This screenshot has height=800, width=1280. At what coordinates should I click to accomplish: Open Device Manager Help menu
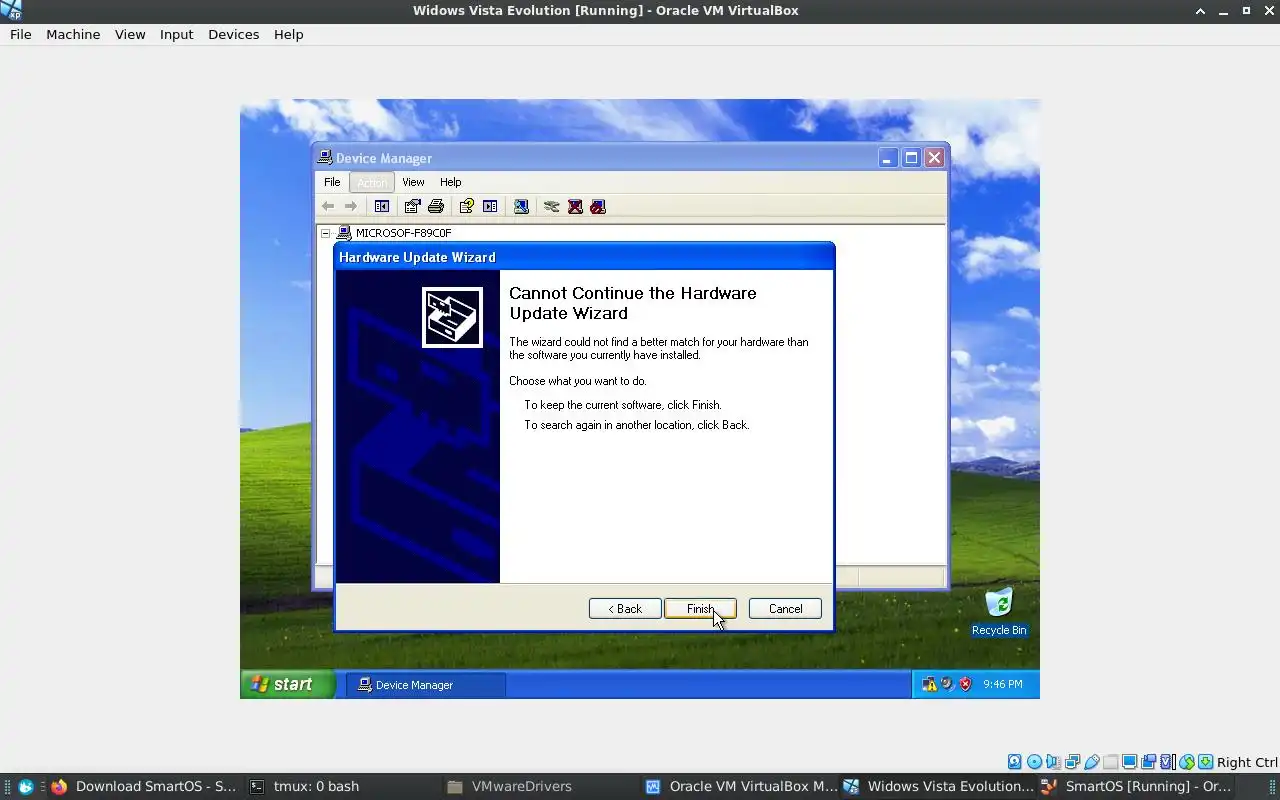pos(451,182)
